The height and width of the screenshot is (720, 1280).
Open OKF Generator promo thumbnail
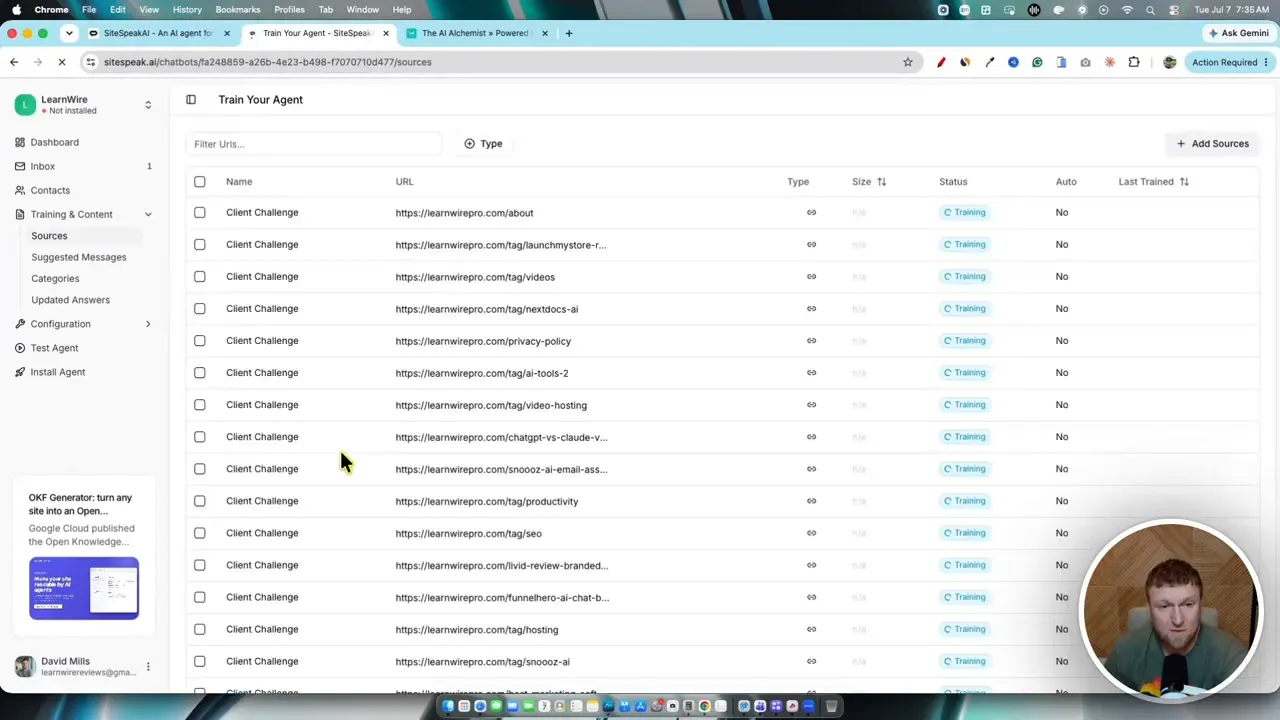click(84, 588)
